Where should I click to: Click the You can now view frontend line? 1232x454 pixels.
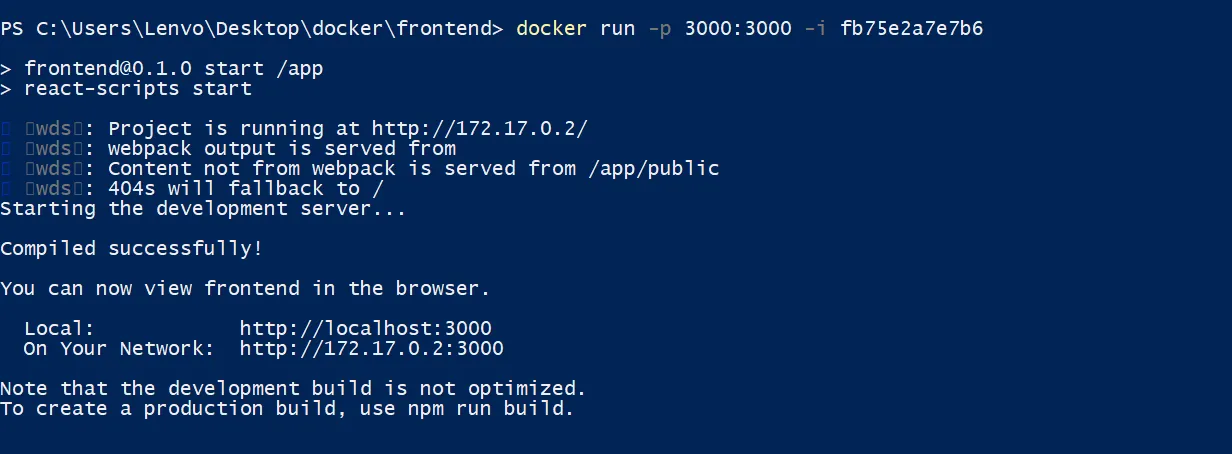[x=245, y=288]
